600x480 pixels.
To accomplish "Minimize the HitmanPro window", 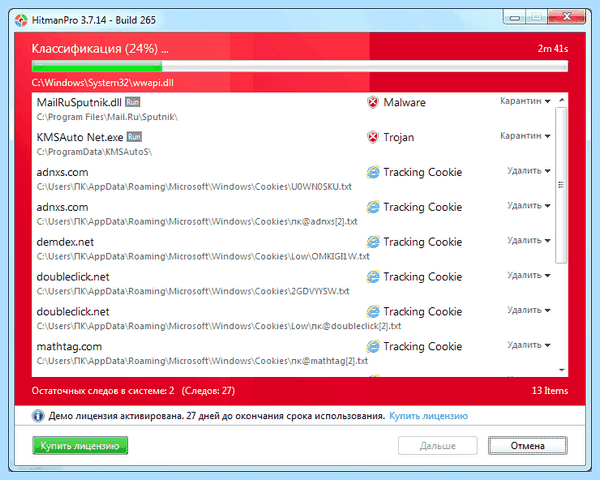I will coord(515,18).
